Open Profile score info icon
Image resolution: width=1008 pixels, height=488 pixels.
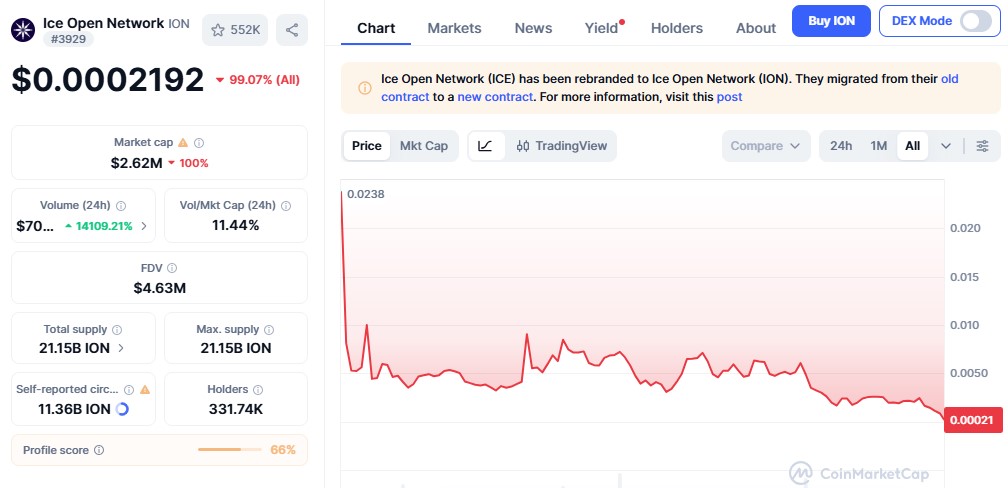[99, 450]
